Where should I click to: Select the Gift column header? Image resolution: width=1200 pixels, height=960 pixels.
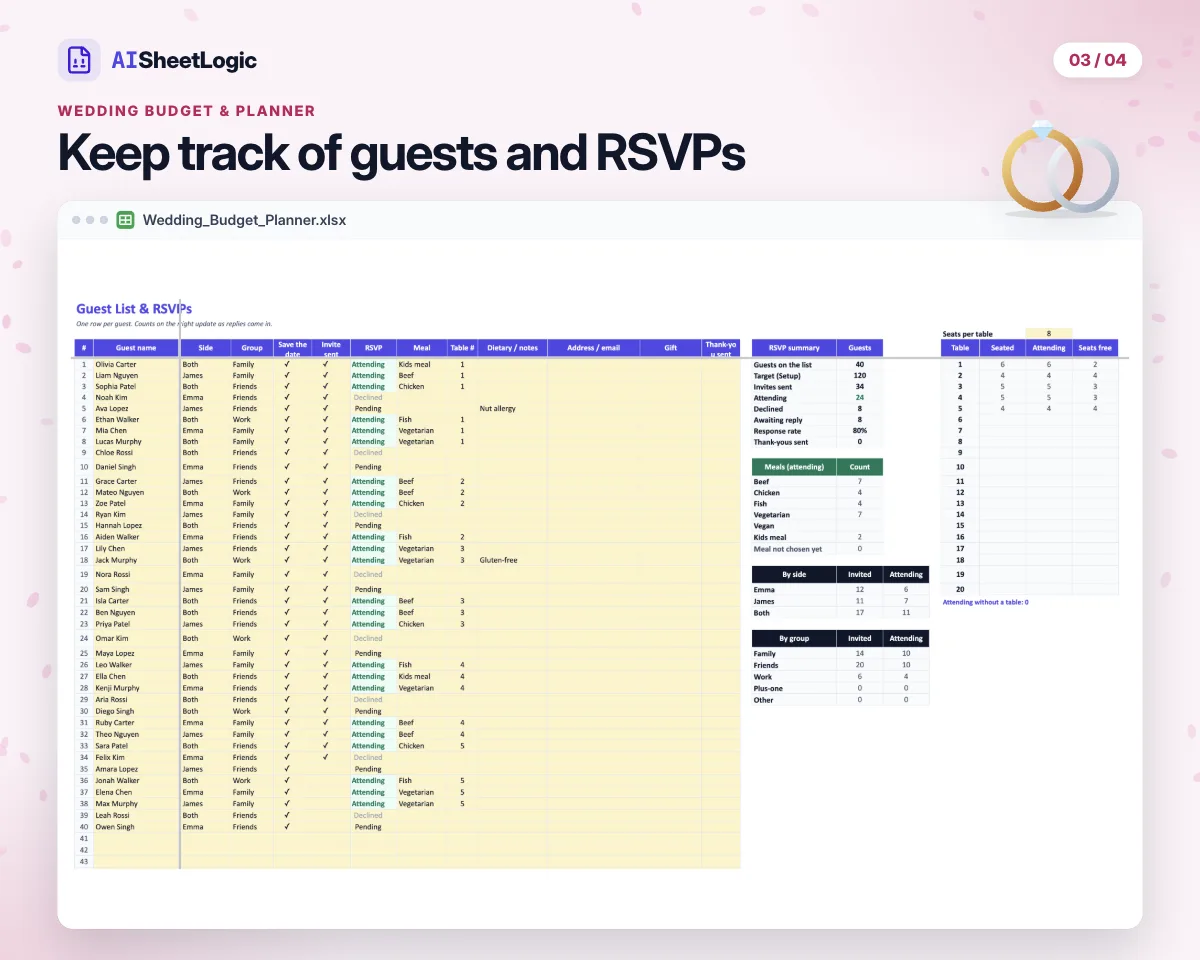point(671,348)
